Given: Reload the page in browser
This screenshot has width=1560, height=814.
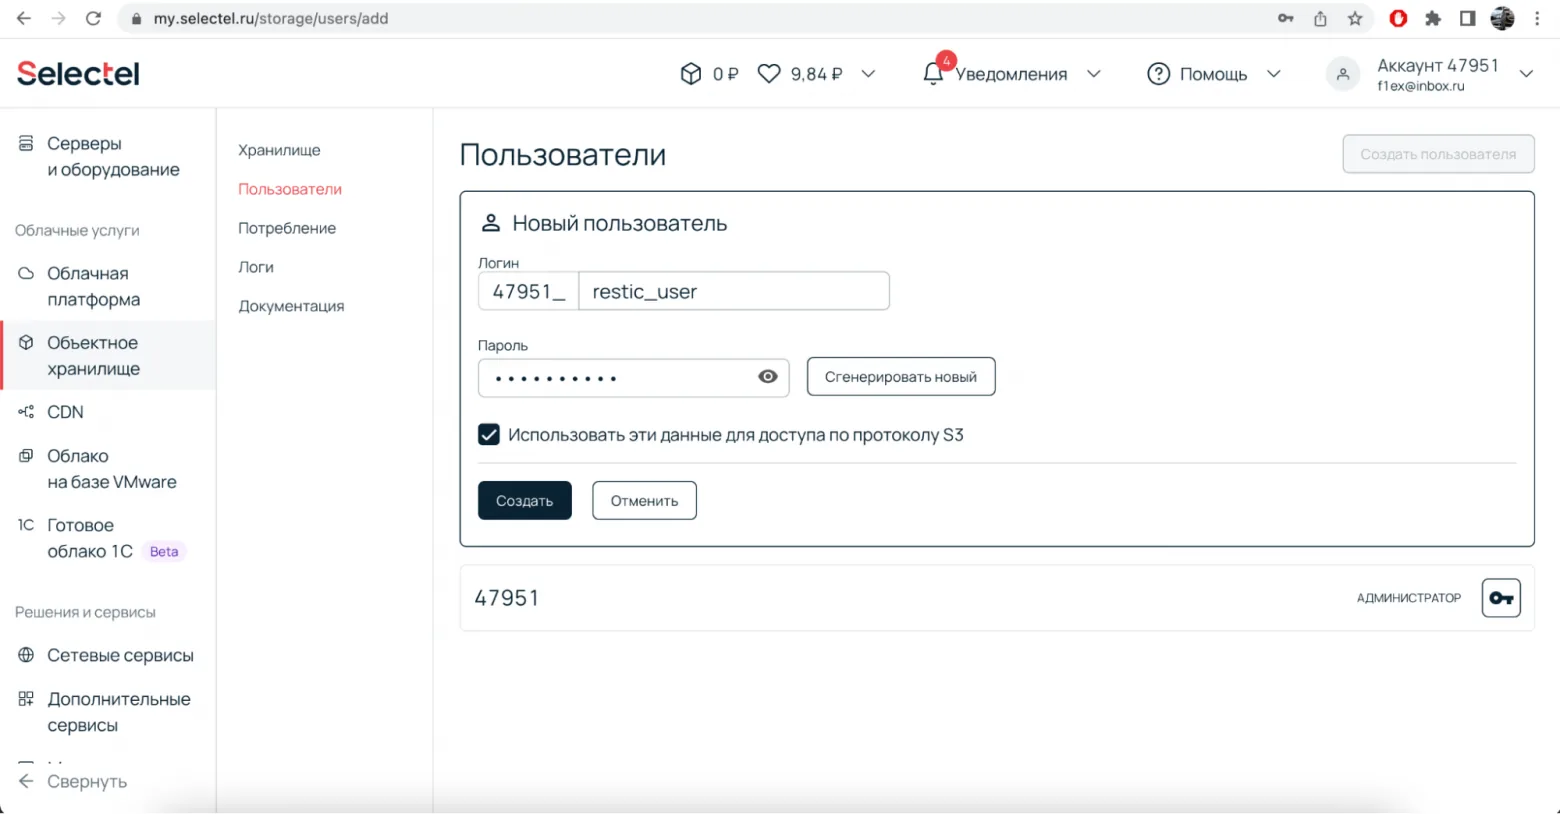Looking at the screenshot, I should coord(93,18).
